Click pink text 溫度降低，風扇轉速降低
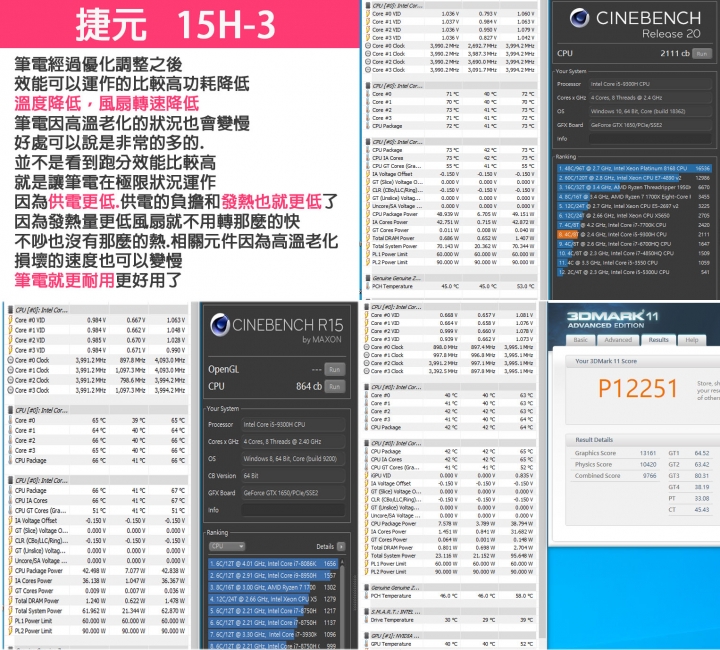 (x=107, y=103)
